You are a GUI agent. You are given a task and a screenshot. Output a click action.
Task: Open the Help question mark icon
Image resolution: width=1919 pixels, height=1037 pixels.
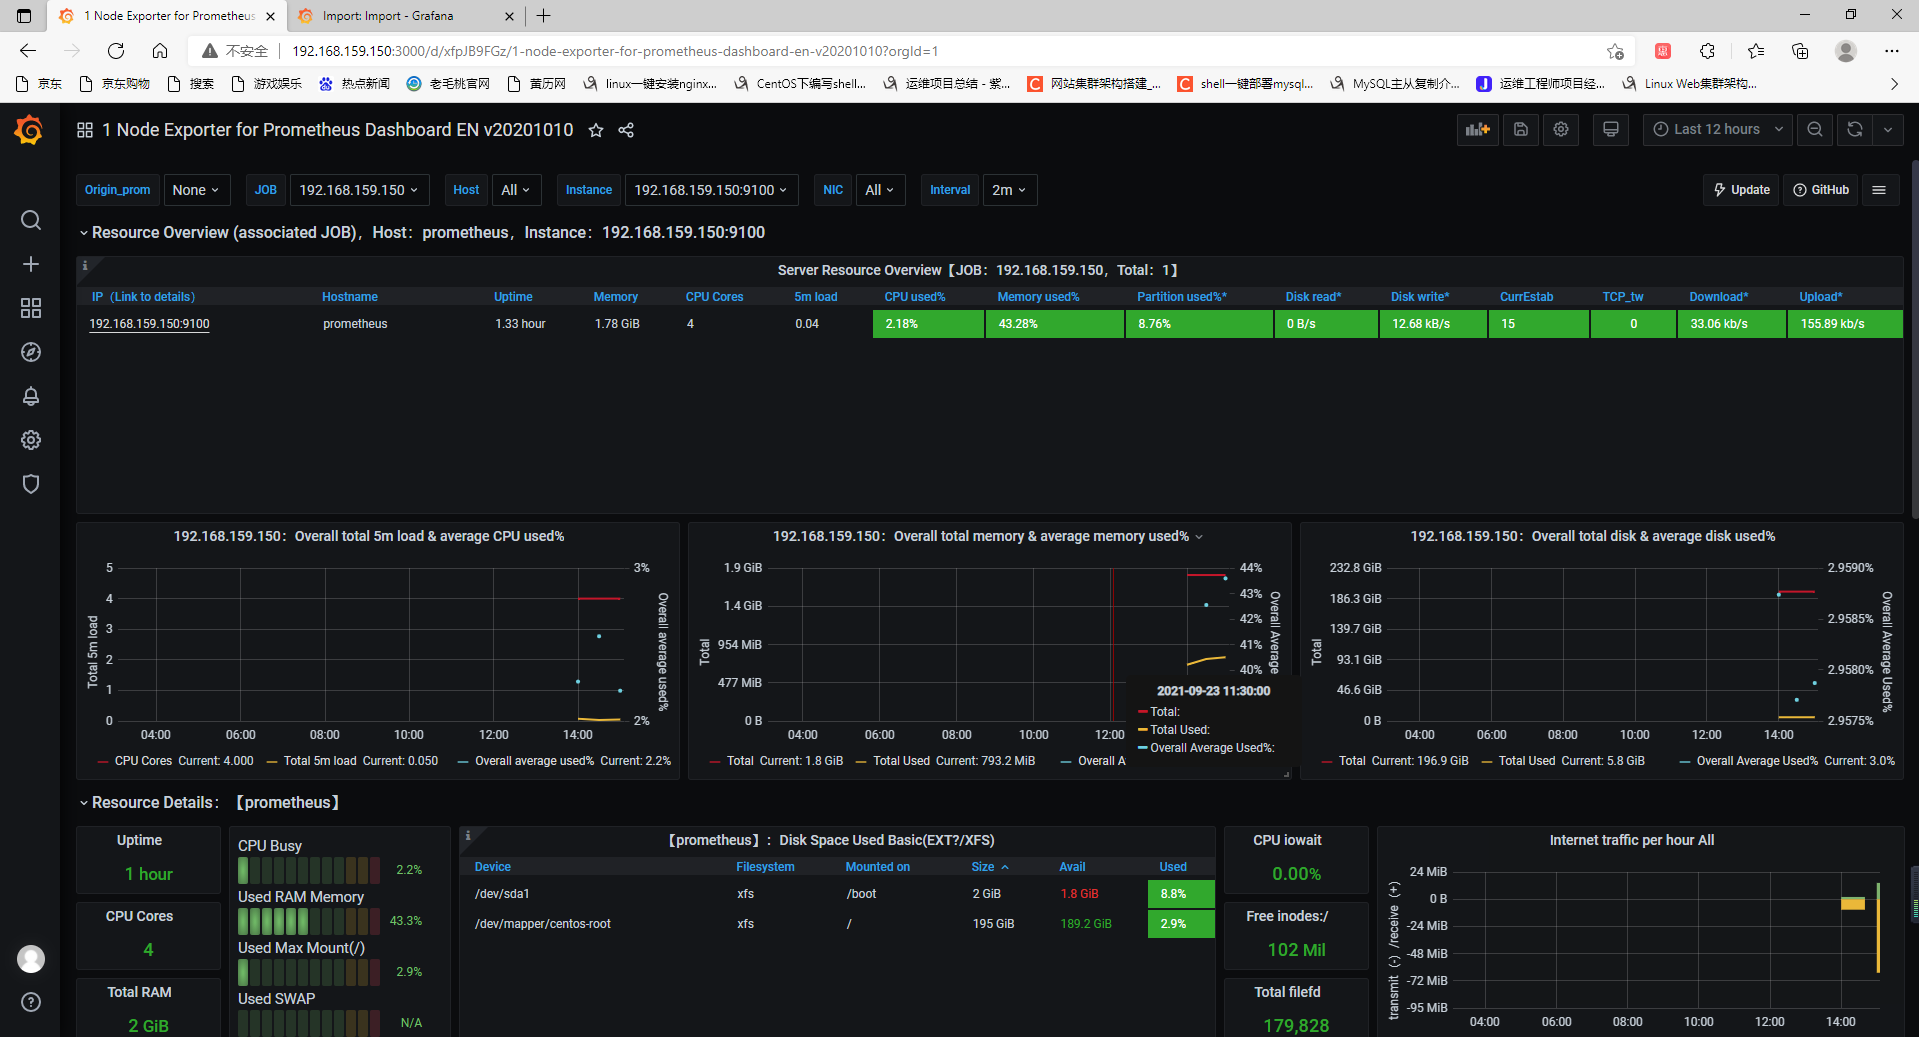click(31, 1002)
